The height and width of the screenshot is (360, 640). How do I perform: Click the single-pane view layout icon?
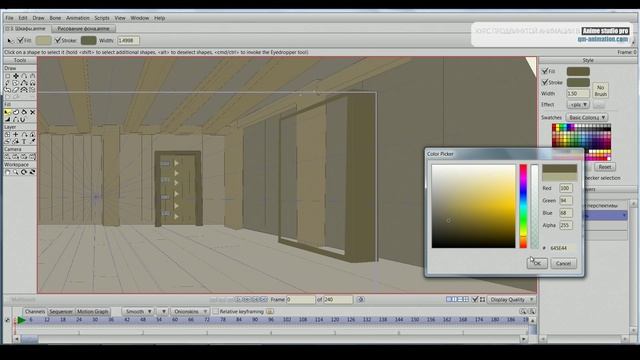[x=449, y=300]
